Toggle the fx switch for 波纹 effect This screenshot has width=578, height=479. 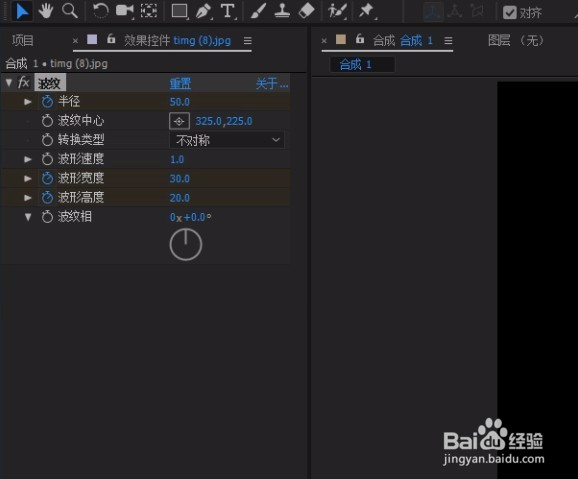coord(24,82)
